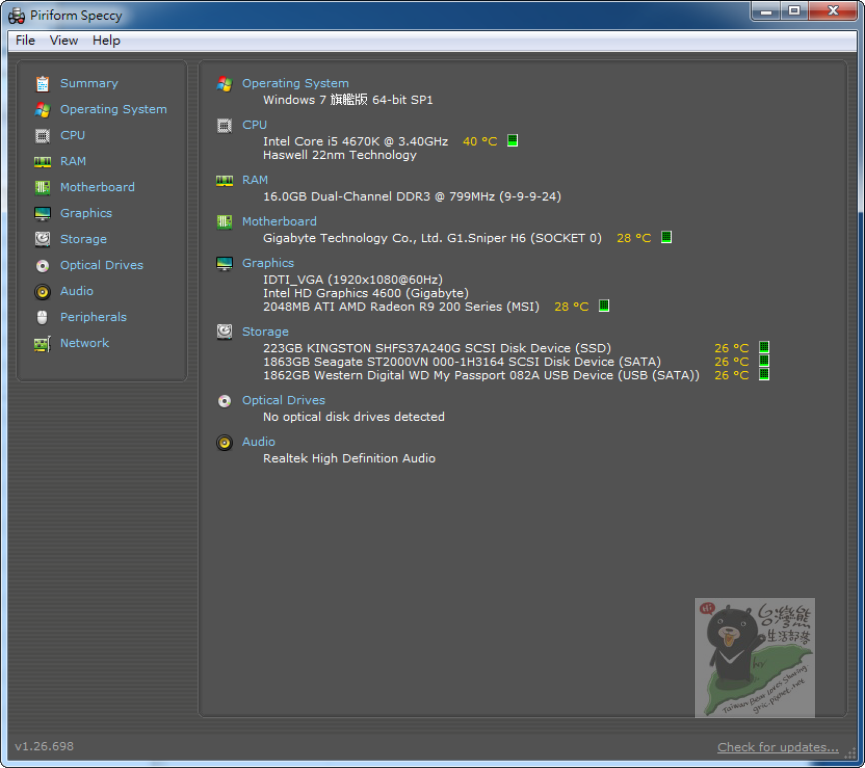
Task: Click RAM stick icon in summary panel
Action: [225, 180]
